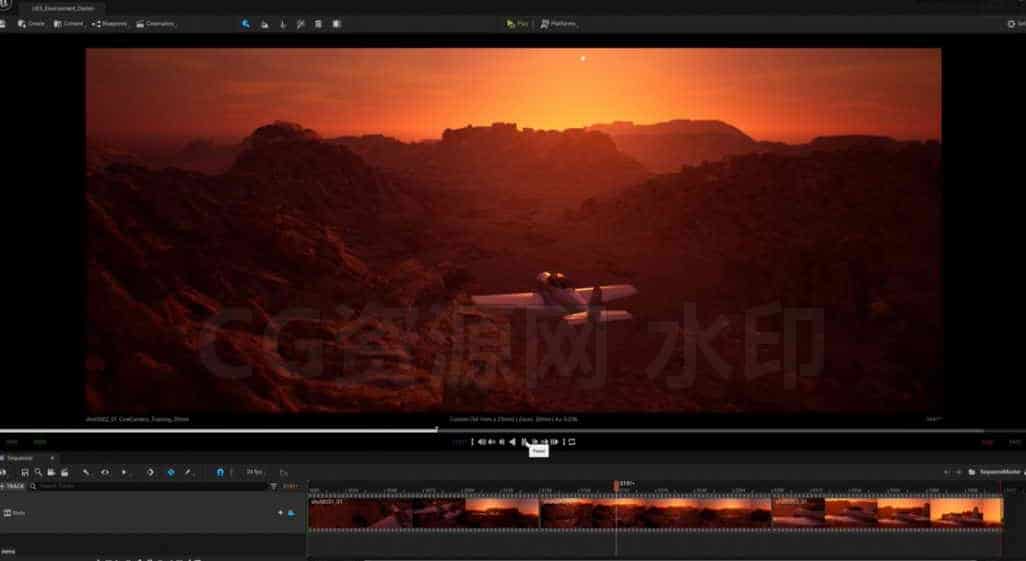Switch to Mesh Paint mode icon
The height and width of the screenshot is (561, 1026).
point(300,24)
